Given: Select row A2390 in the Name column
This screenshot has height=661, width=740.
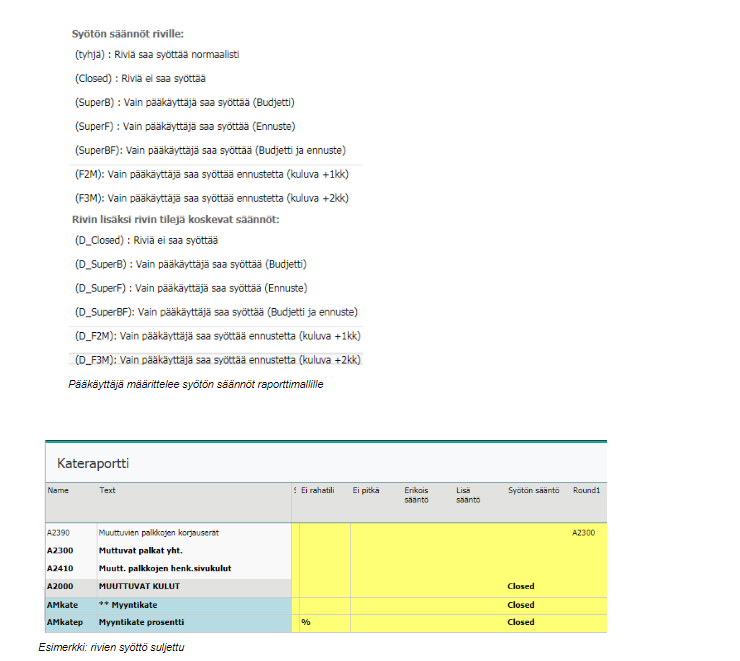Looking at the screenshot, I should pyautogui.click(x=58, y=533).
